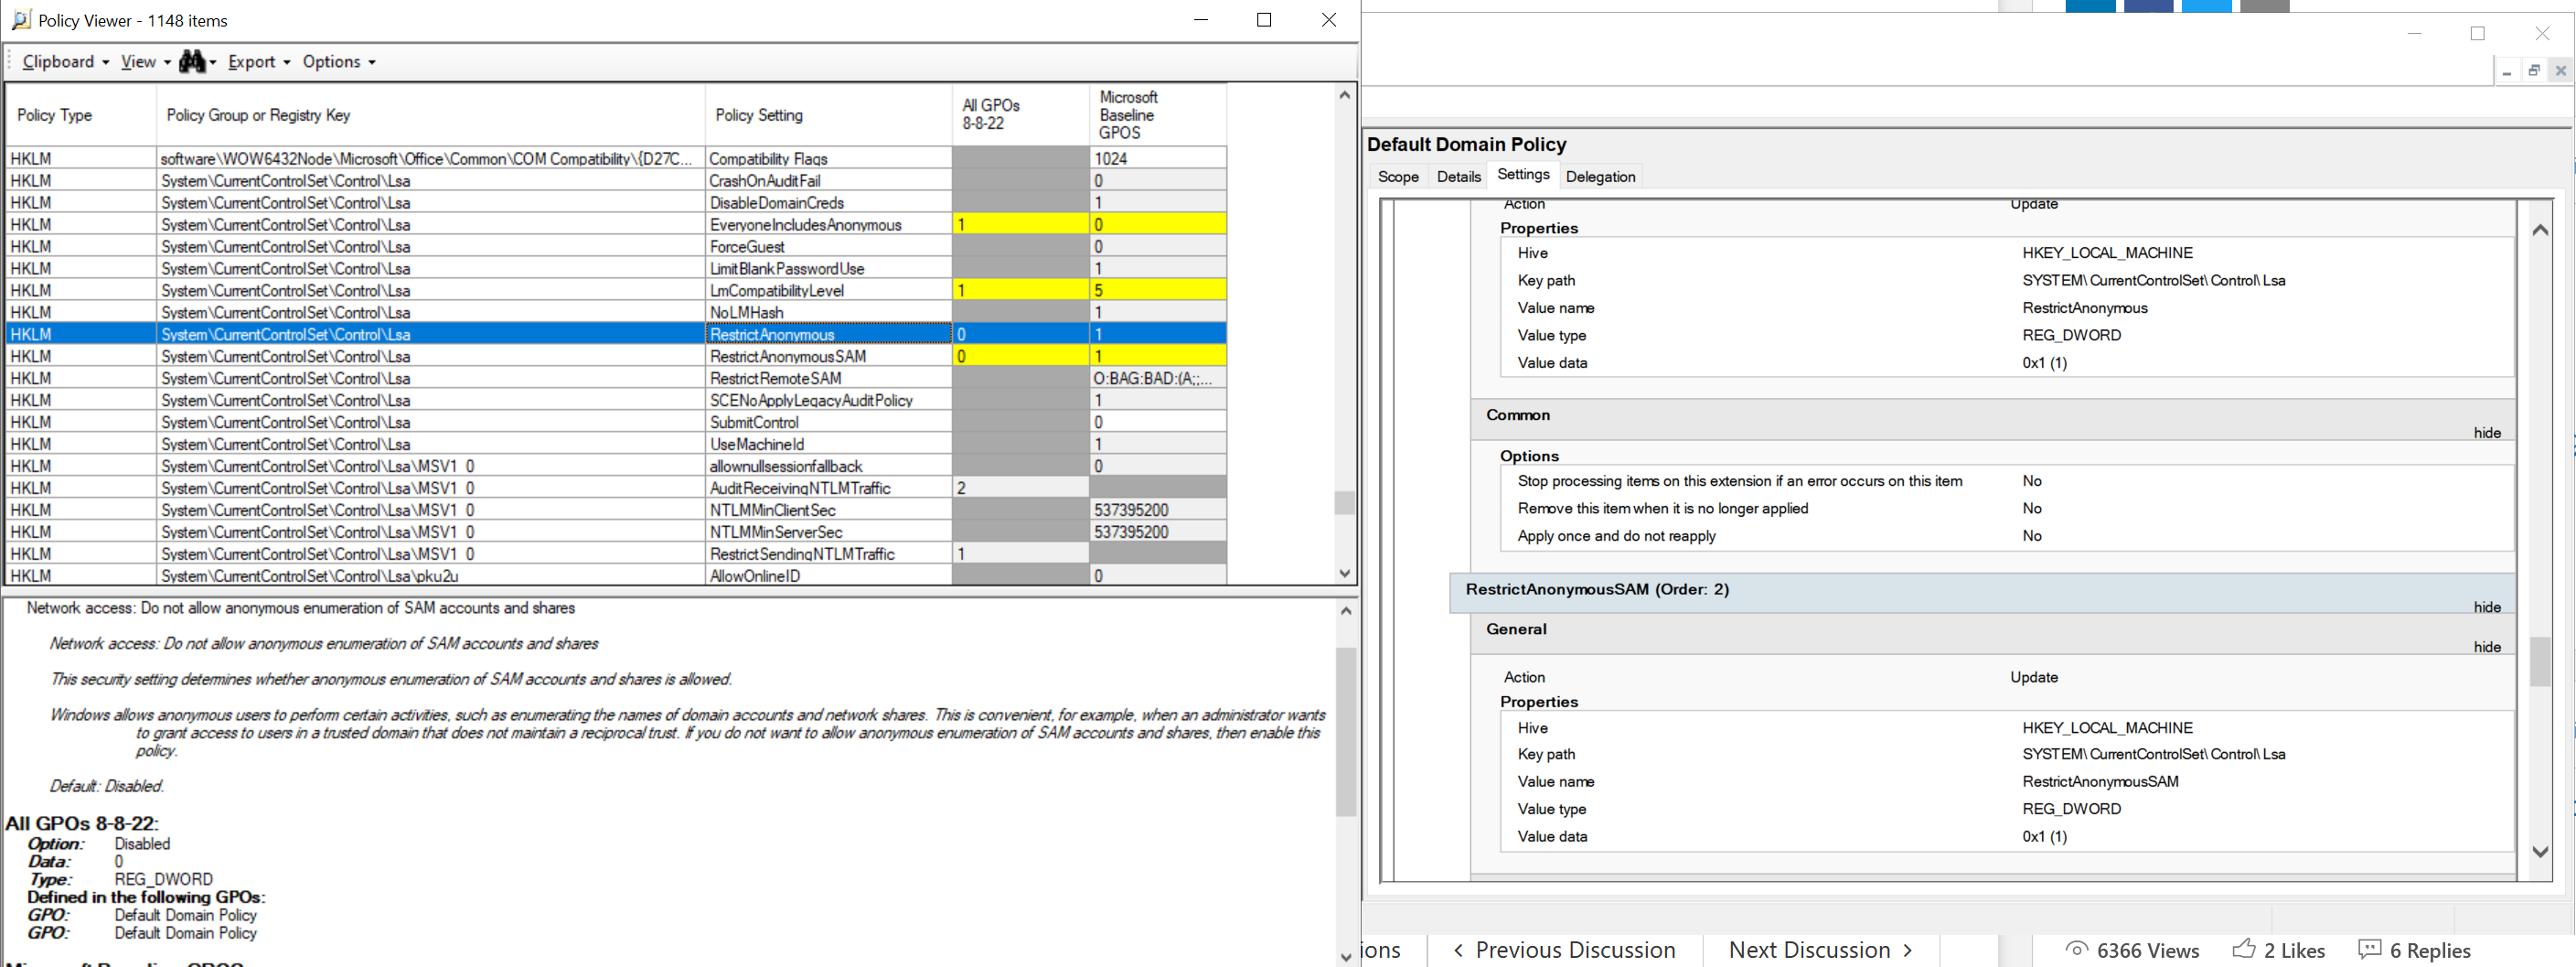The height and width of the screenshot is (967, 2576).
Task: Go to Previous Discussion
Action: pos(1575,950)
